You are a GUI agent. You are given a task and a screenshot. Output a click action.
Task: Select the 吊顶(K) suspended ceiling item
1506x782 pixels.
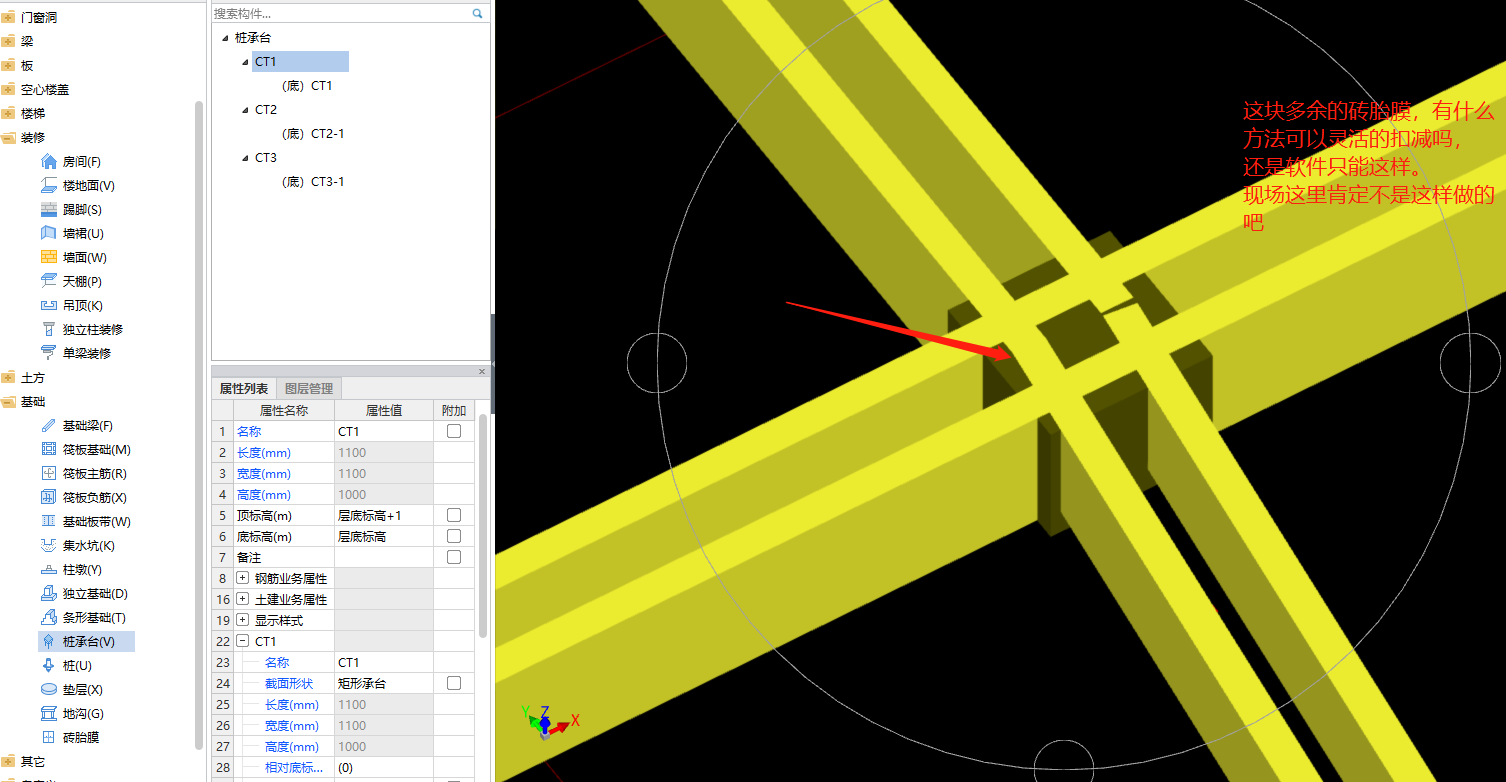point(70,306)
